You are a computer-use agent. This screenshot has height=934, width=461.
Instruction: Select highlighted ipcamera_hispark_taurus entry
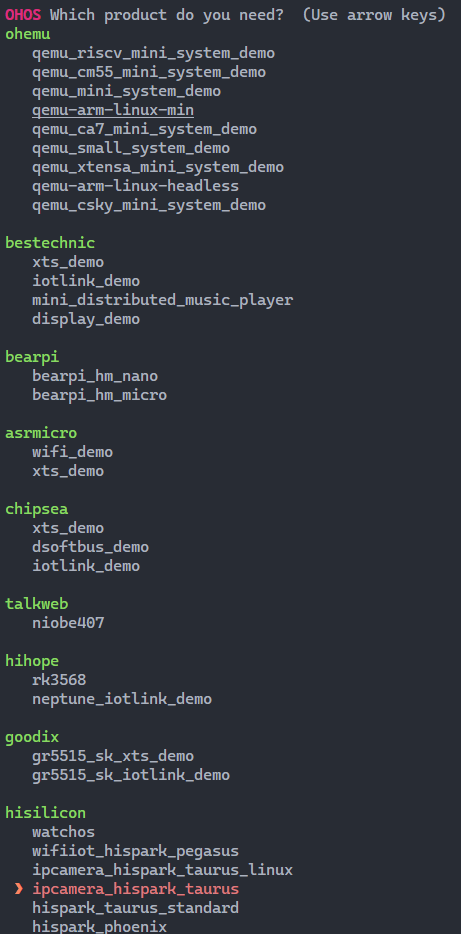[136, 889]
